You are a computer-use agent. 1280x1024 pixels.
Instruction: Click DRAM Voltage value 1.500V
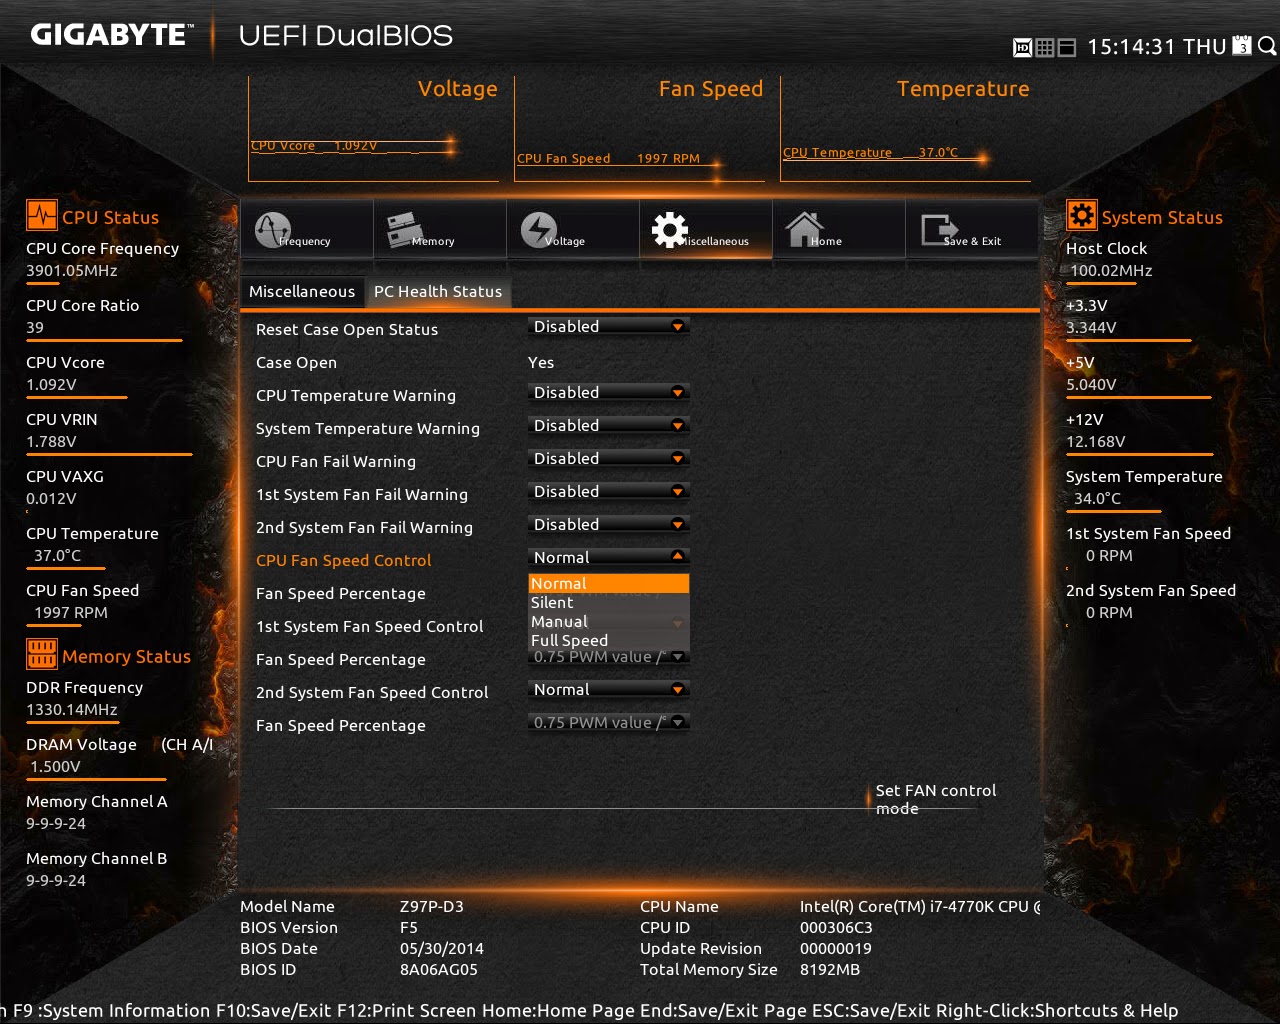pyautogui.click(x=55, y=767)
